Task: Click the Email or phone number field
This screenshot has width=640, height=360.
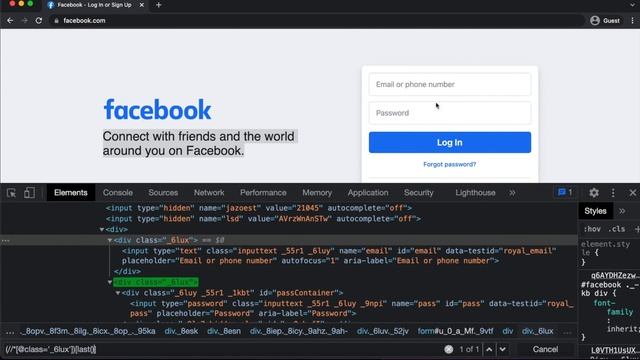Action: pos(450,84)
